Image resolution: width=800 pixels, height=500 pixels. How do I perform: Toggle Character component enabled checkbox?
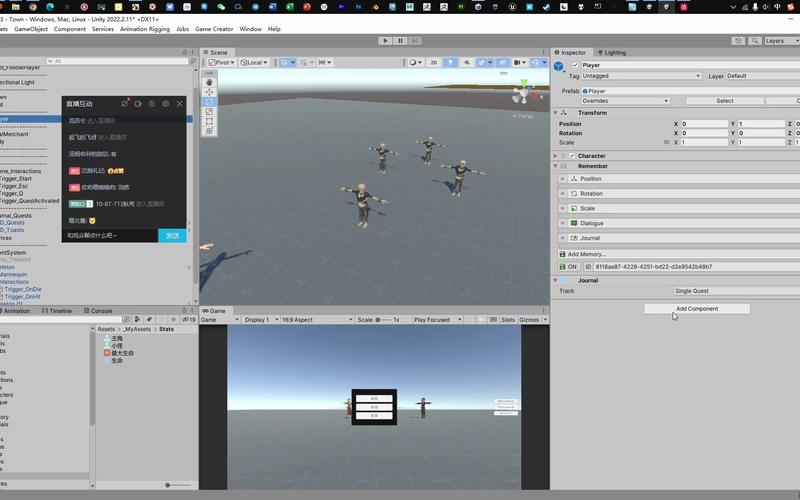tap(572, 156)
